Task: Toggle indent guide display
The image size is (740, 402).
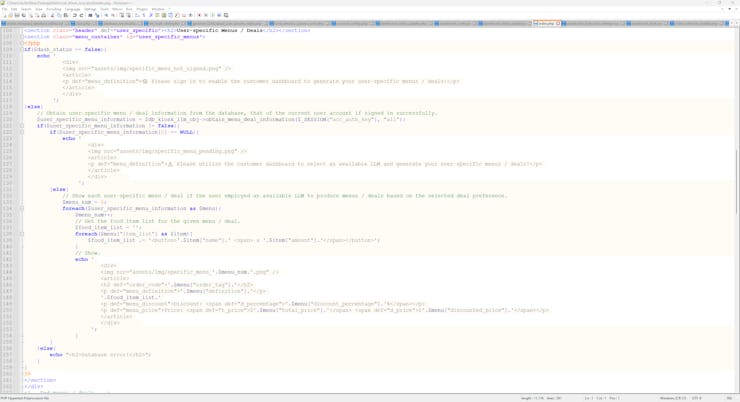Action: point(151,15)
